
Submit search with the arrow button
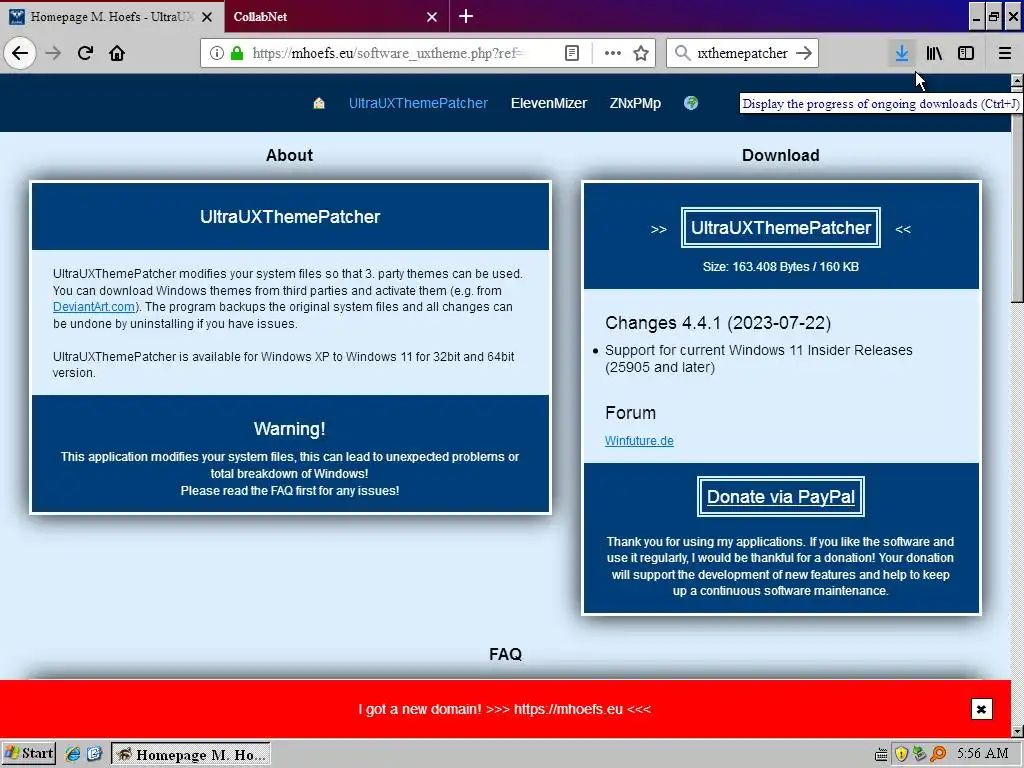(x=805, y=53)
